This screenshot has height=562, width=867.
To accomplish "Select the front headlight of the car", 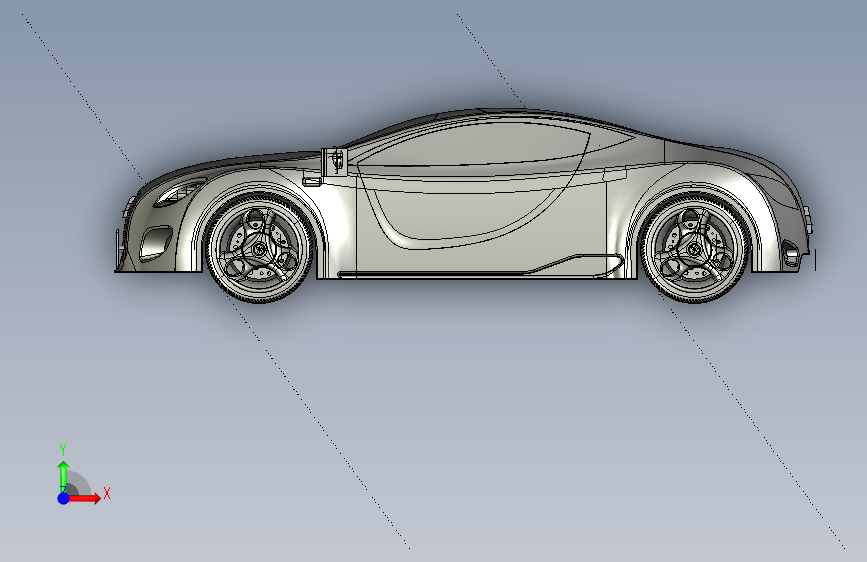I will pos(179,192).
